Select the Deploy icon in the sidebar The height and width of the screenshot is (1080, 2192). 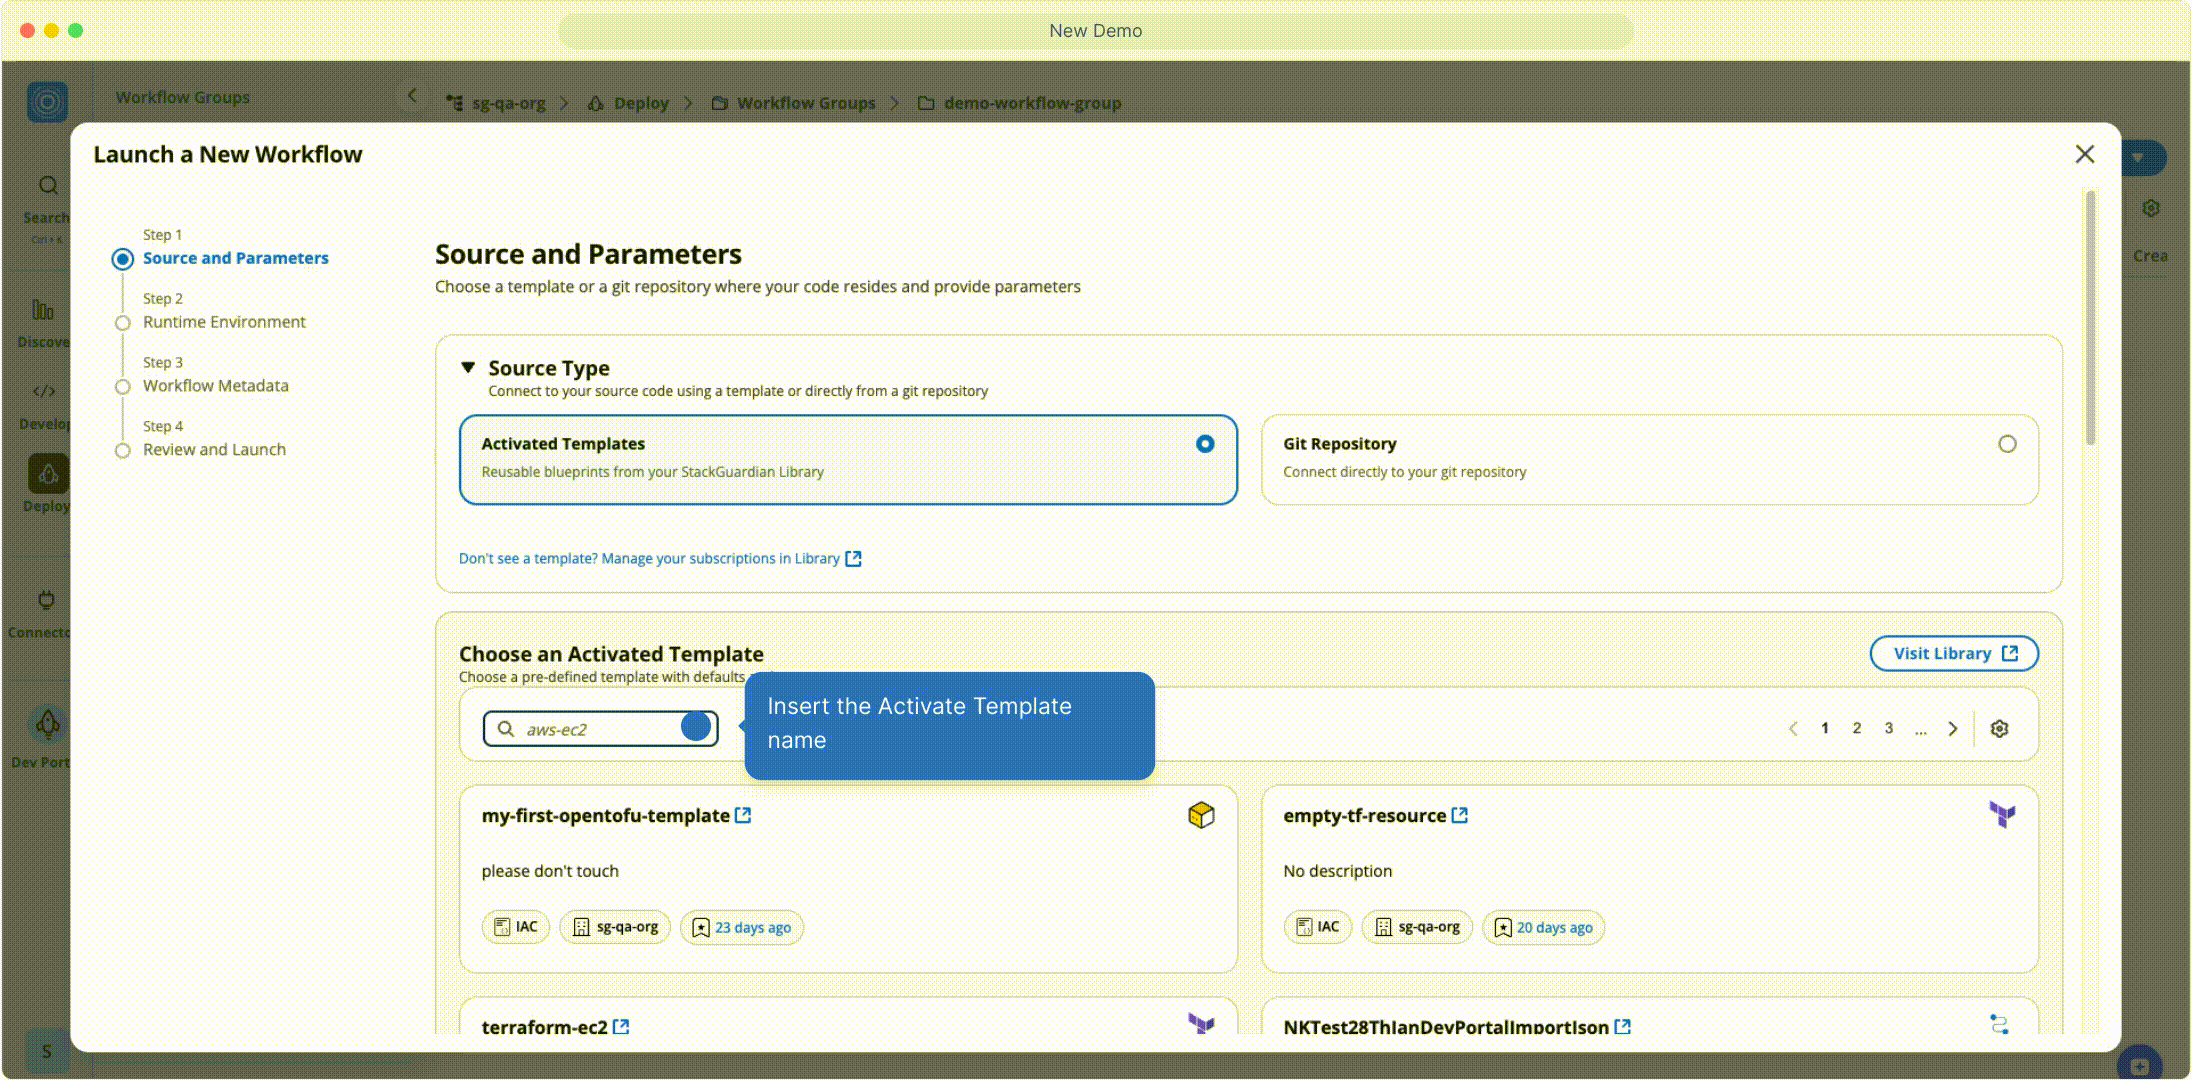(46, 474)
